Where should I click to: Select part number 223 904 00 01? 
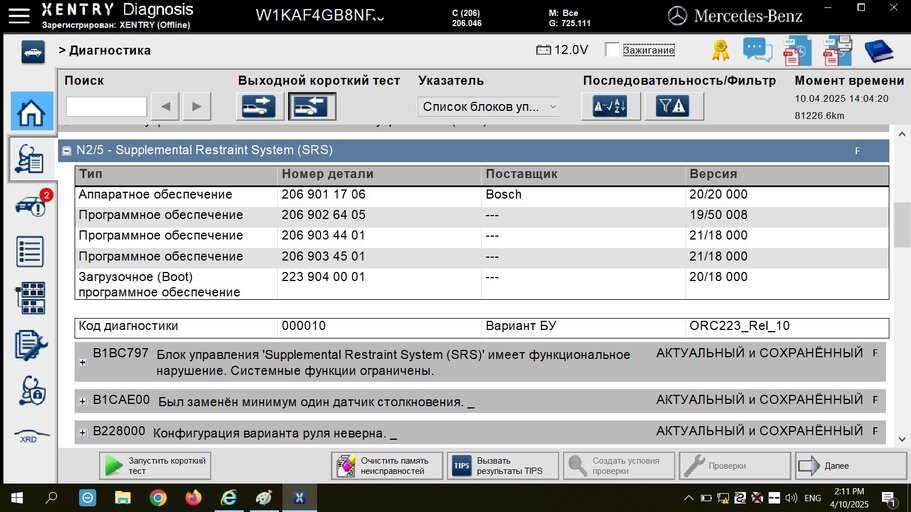tap(324, 277)
